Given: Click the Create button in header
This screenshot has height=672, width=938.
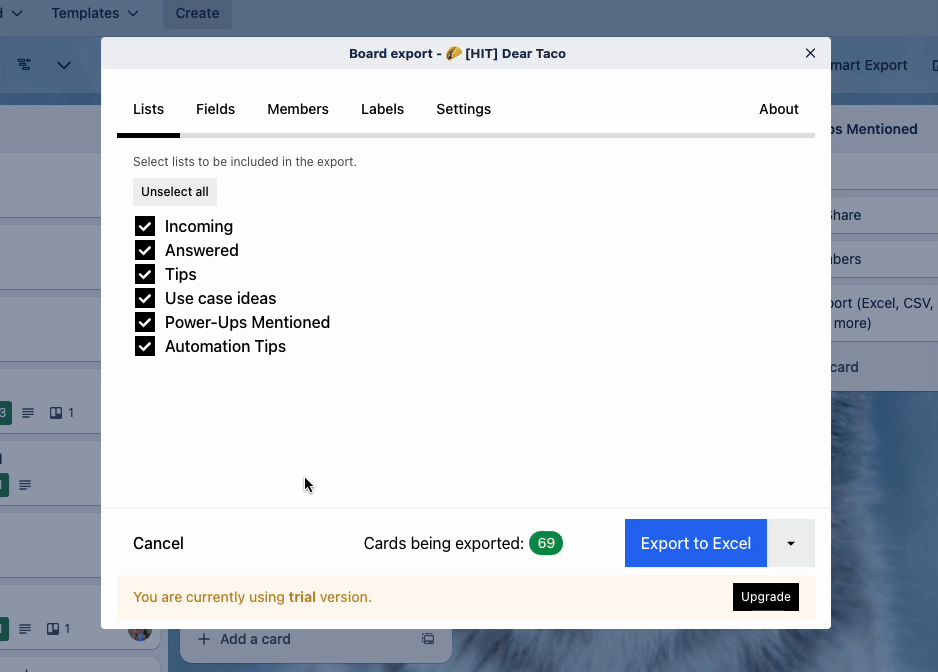Looking at the screenshot, I should (x=197, y=13).
